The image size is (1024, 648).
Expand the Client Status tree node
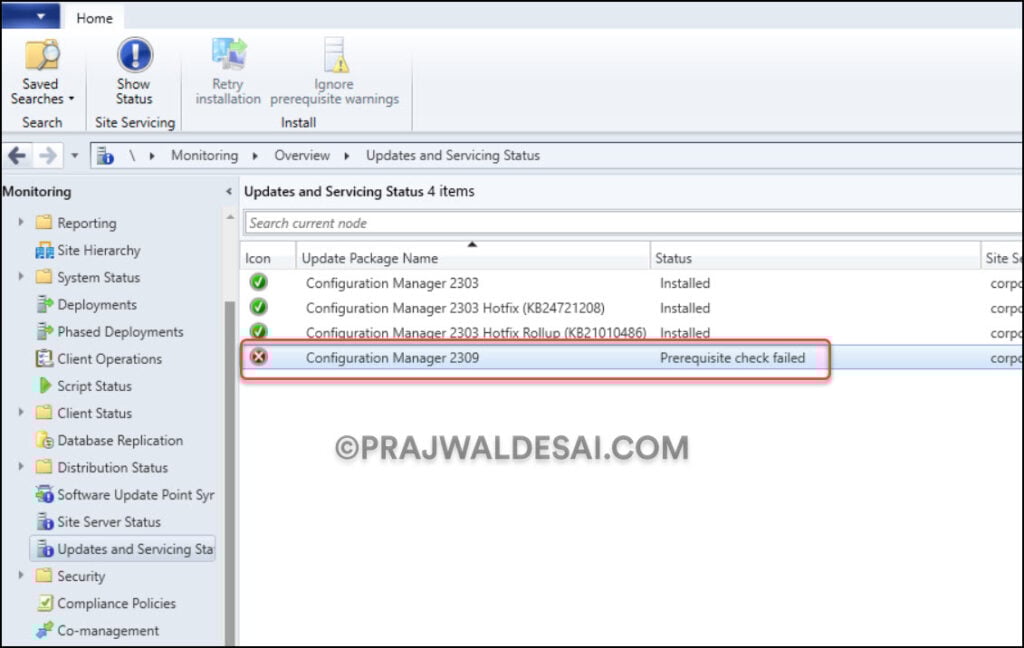(x=21, y=412)
